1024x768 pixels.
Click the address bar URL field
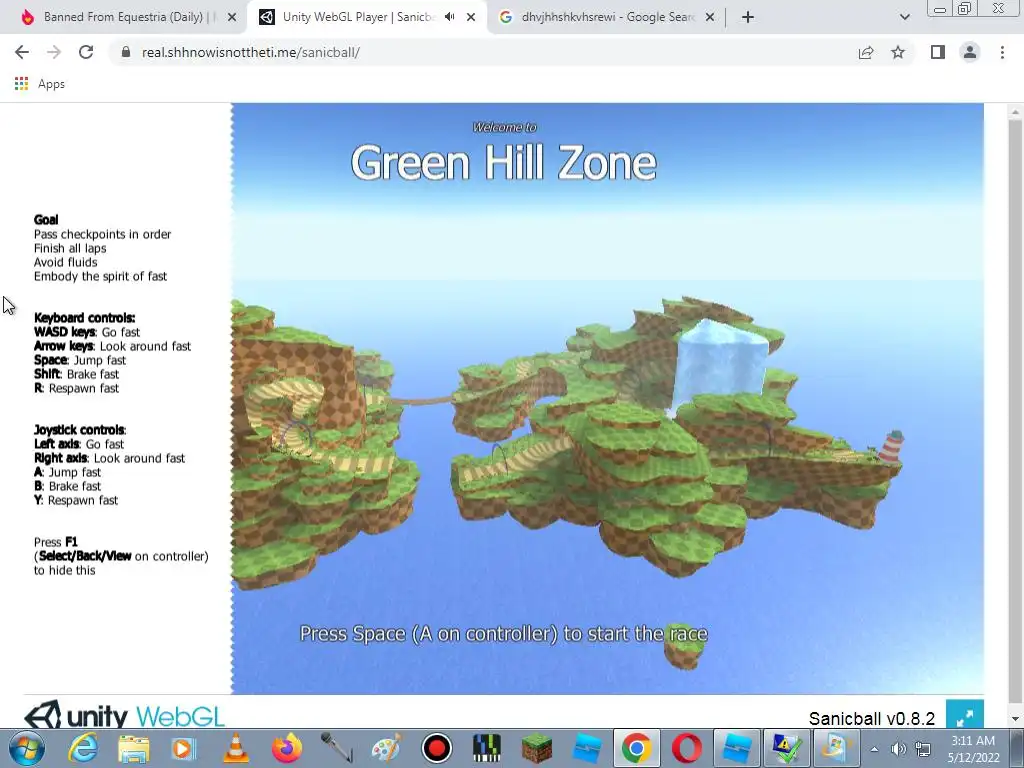pos(483,52)
